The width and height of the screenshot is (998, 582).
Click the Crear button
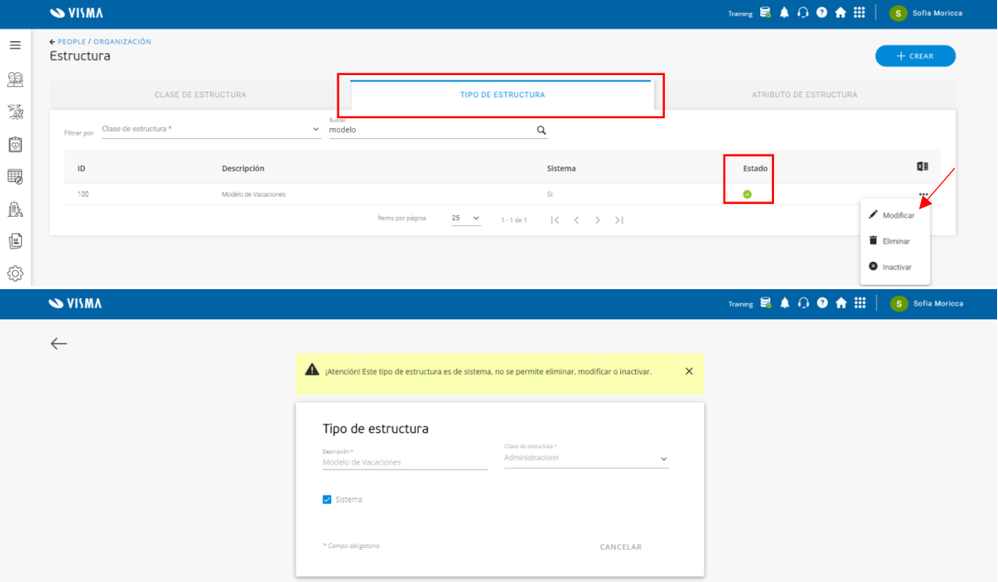coord(915,56)
